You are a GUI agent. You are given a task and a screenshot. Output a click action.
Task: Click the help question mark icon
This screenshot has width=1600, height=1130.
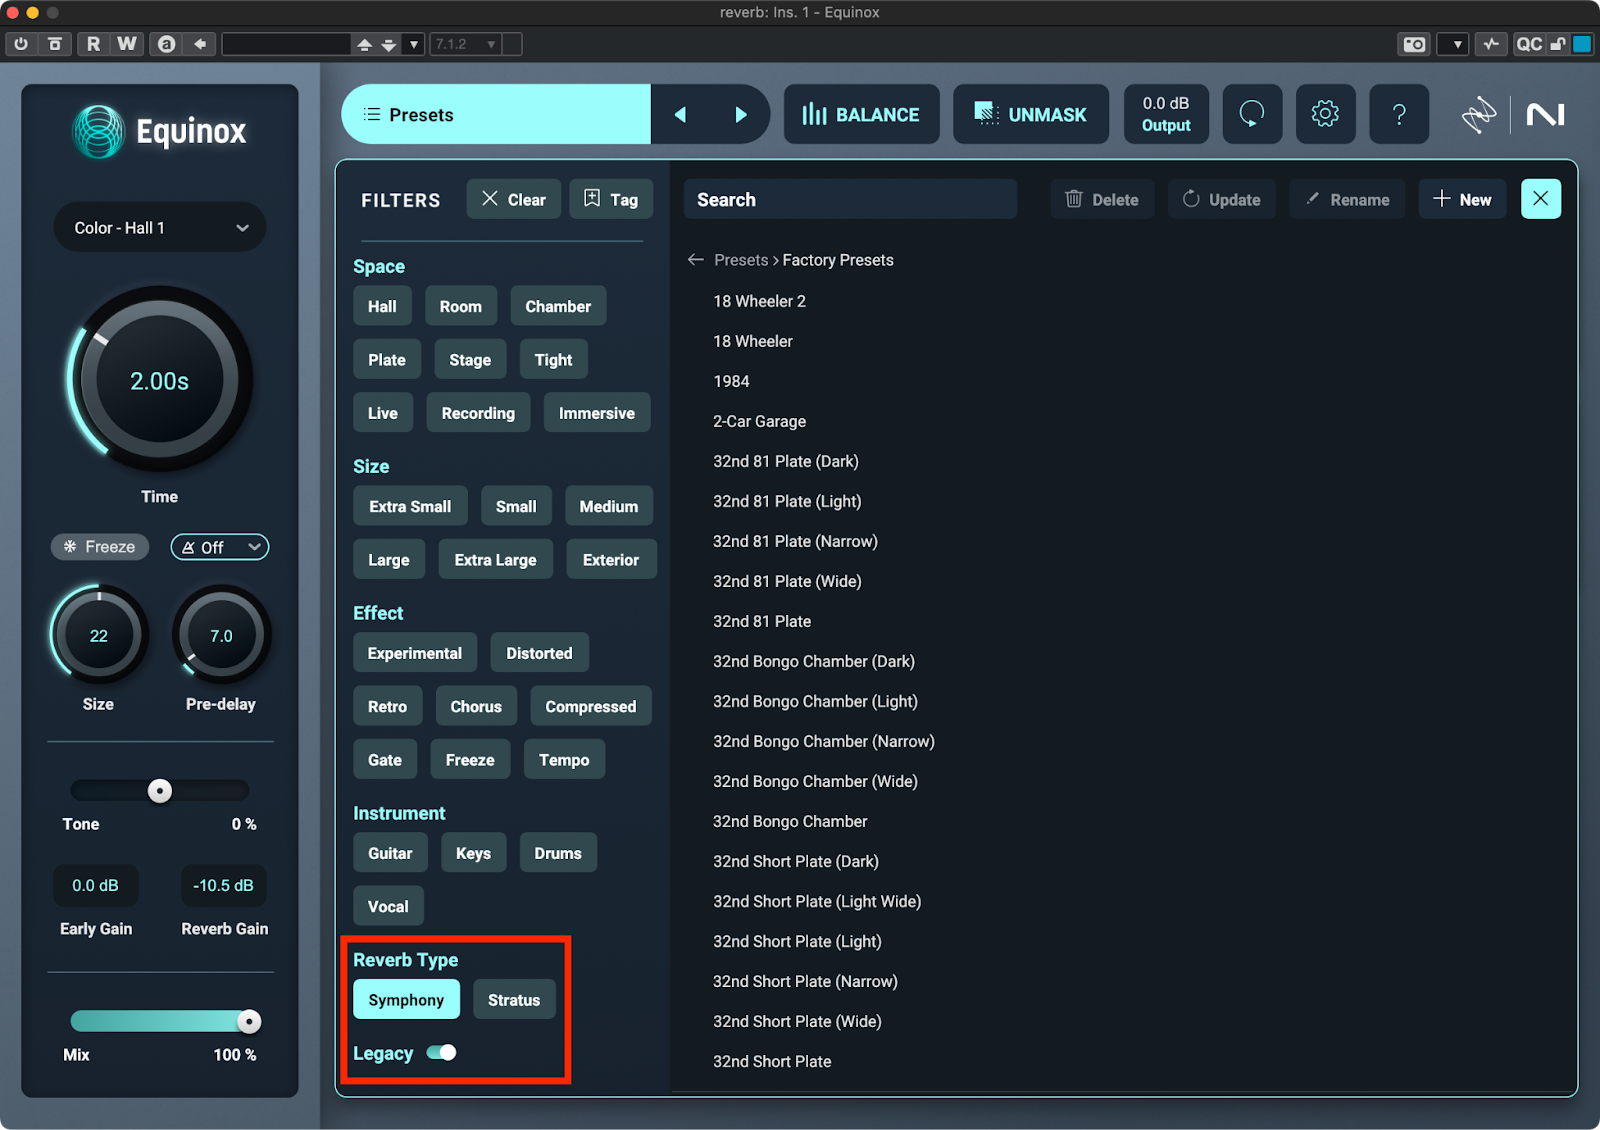point(1399,114)
